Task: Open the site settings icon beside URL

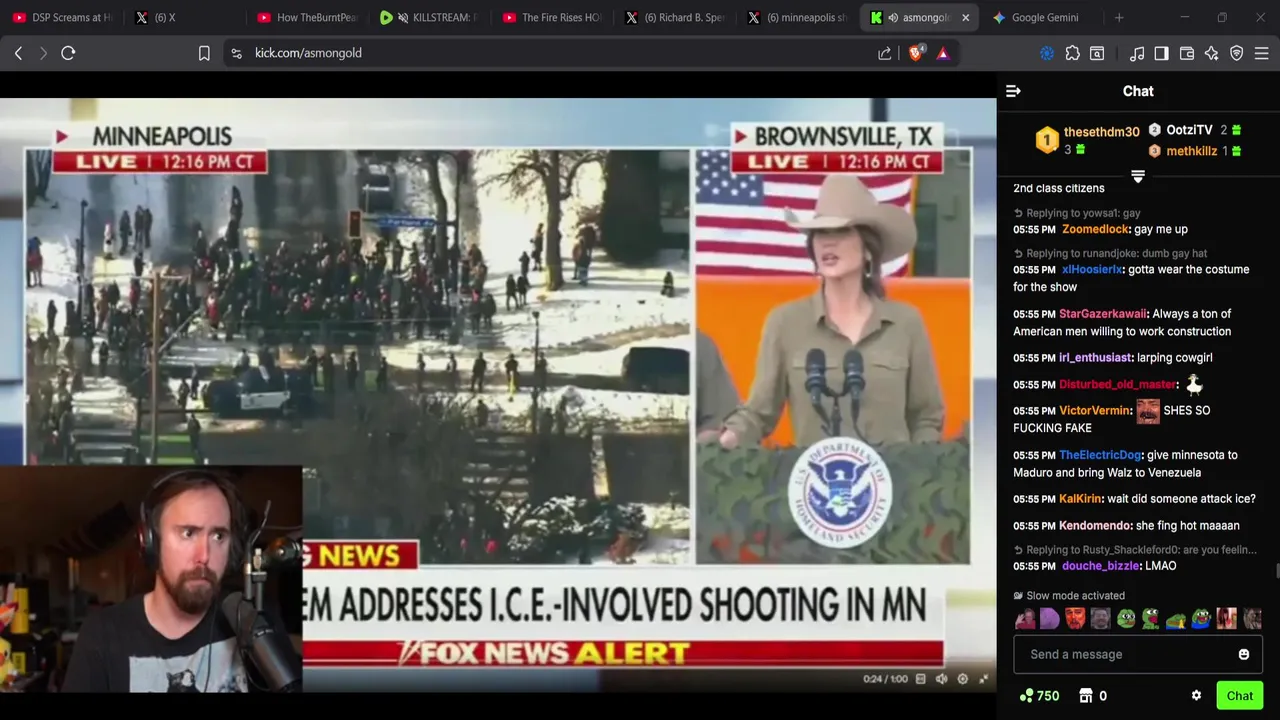Action: 236,53
